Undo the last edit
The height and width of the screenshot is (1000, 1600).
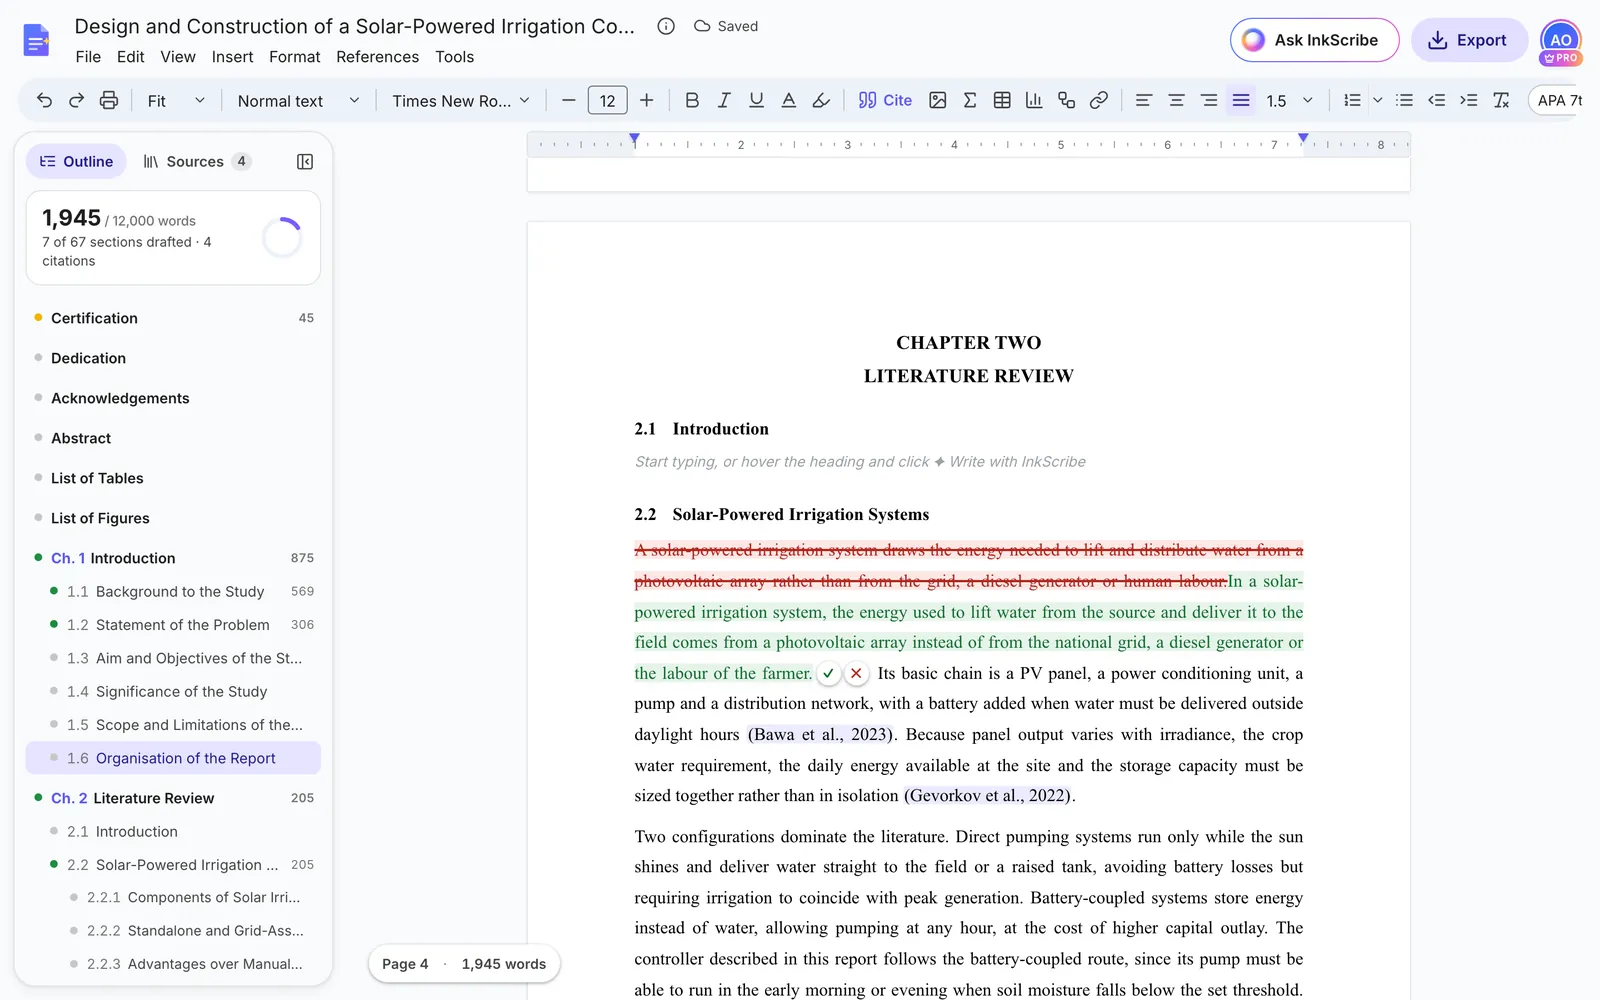click(x=44, y=100)
